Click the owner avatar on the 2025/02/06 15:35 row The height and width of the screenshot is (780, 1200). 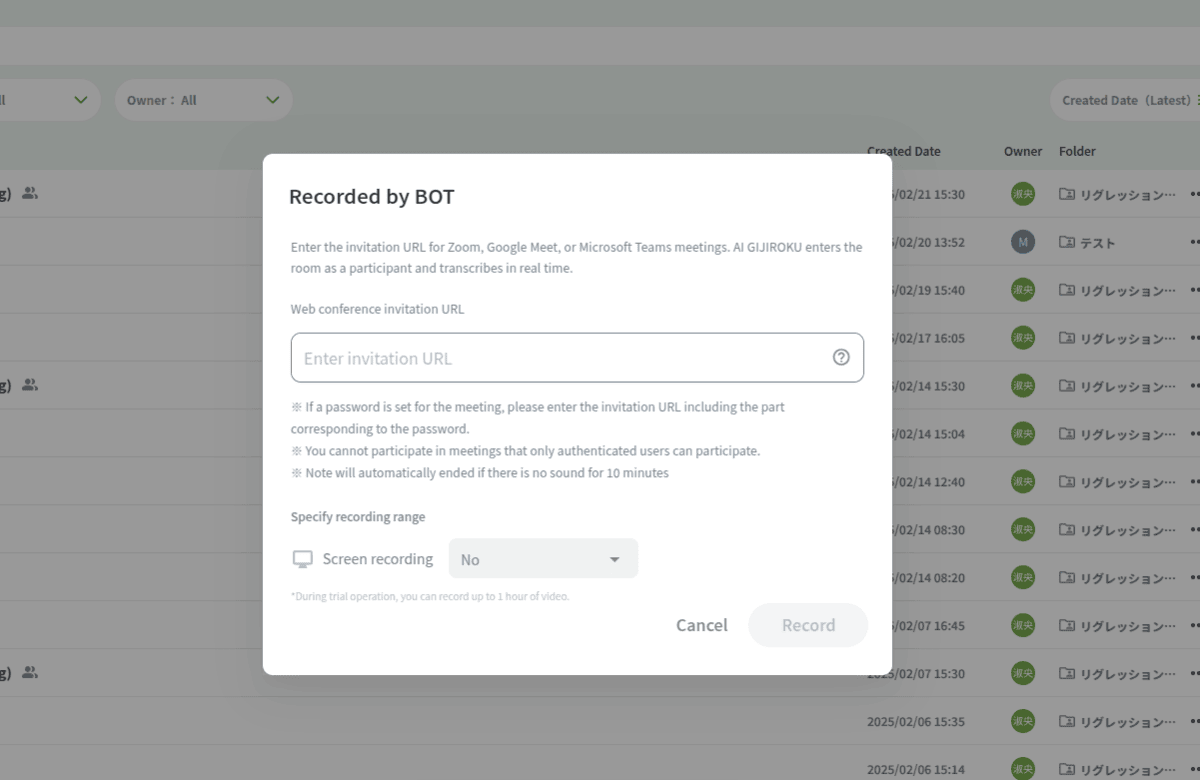tap(1022, 721)
